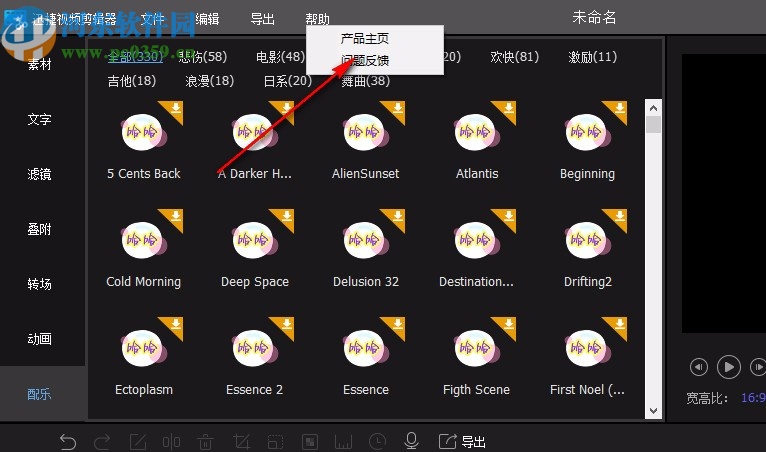This screenshot has width=766, height=452.
Task: Step back with previous frame button
Action: (x=699, y=367)
